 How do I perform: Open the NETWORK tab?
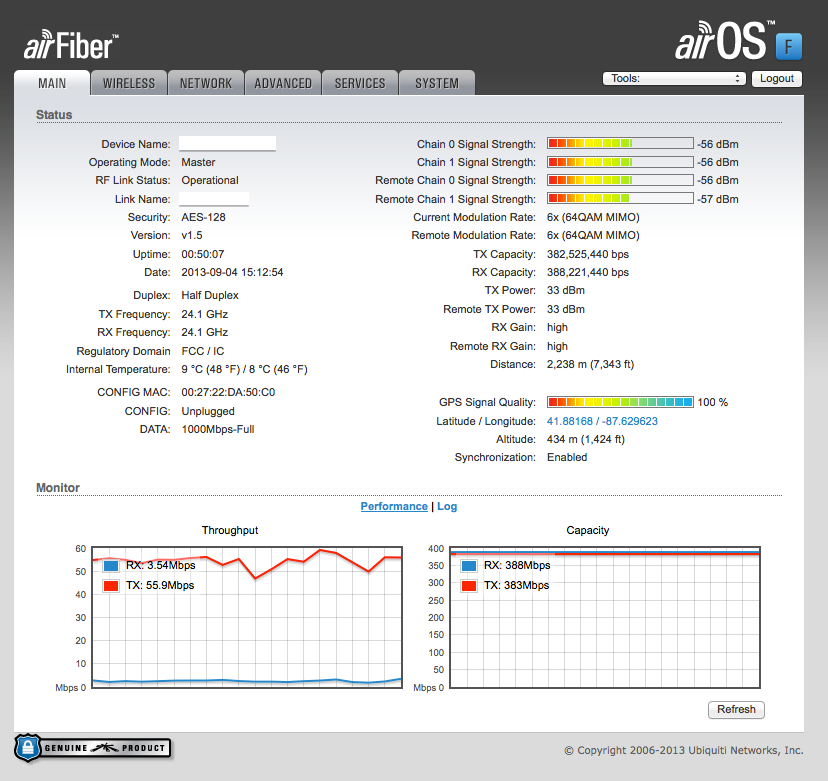pos(206,84)
